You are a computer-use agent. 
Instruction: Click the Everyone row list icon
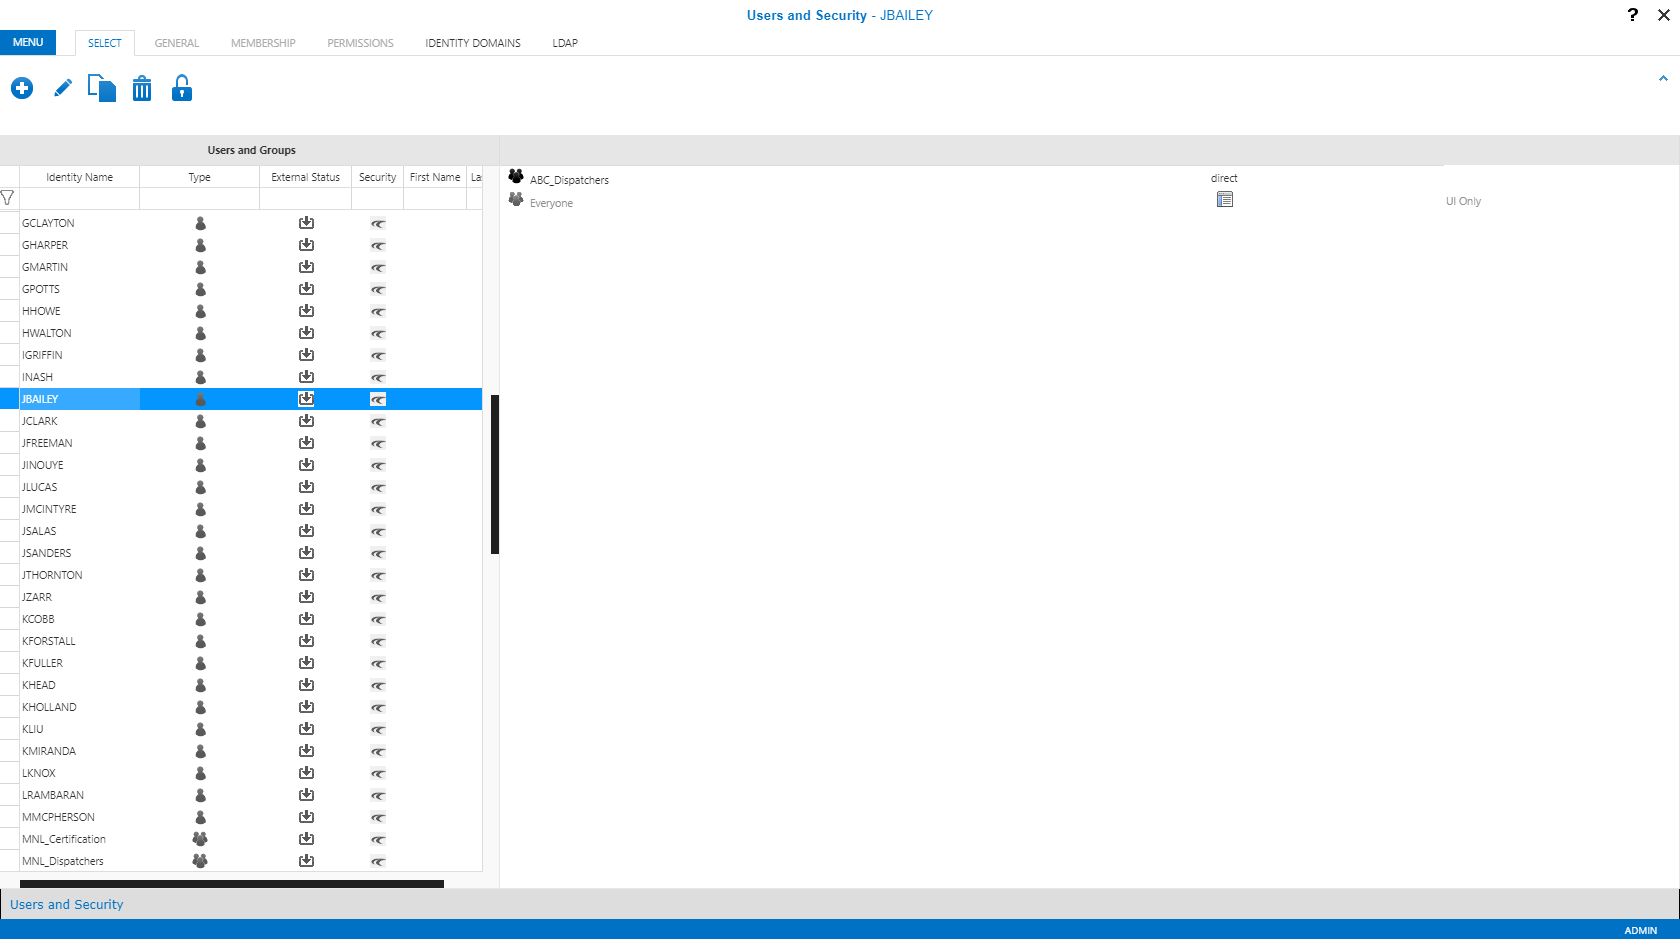[1224, 200]
